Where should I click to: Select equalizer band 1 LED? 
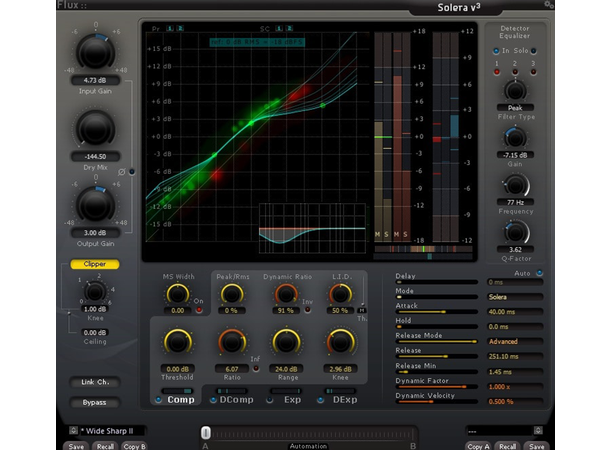tap(497, 72)
